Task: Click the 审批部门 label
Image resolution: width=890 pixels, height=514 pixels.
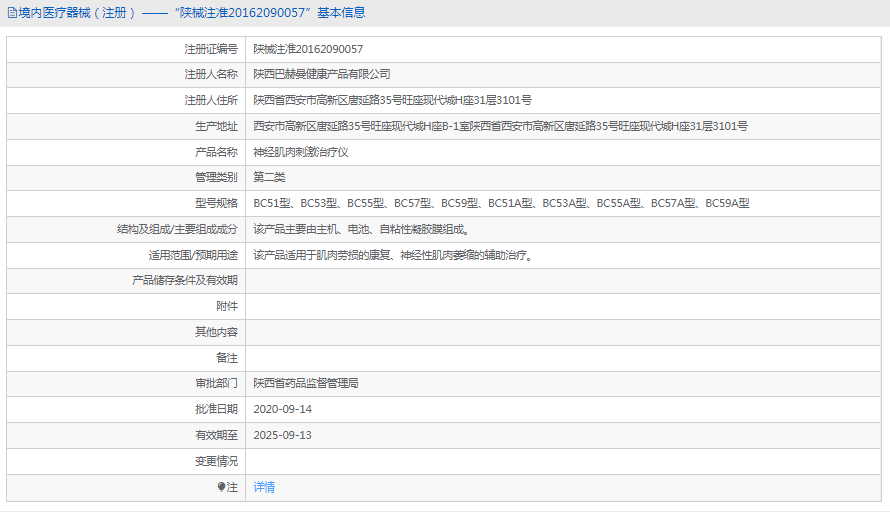Action: click(216, 384)
